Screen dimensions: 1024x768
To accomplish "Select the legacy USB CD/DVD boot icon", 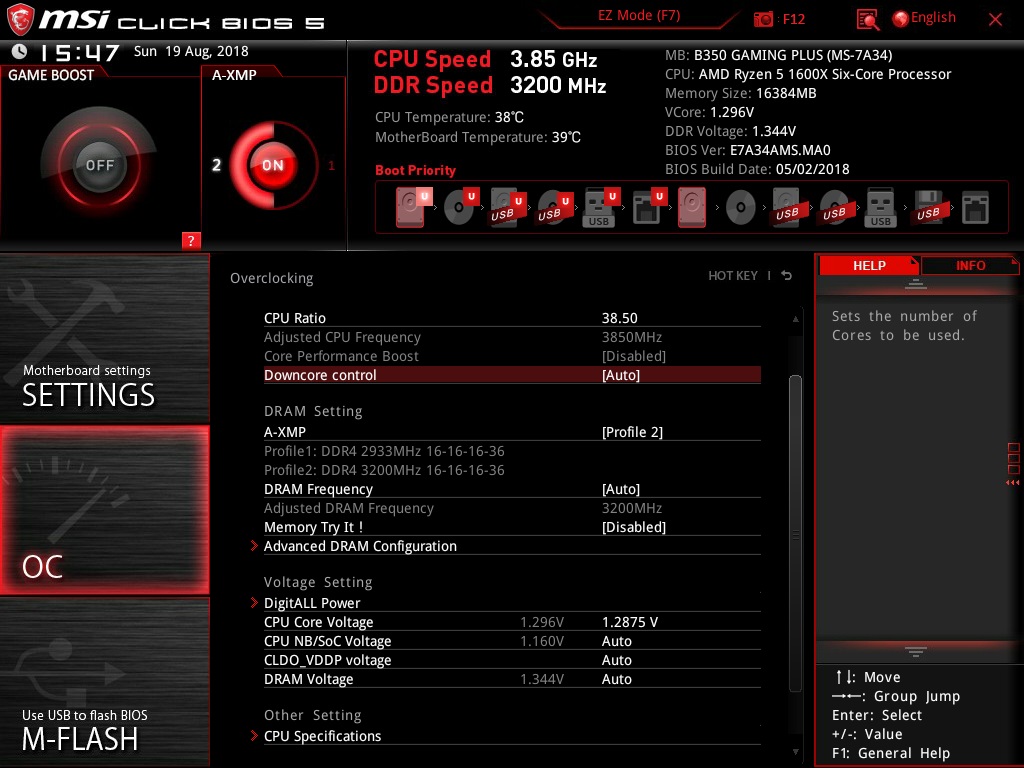I will (834, 208).
